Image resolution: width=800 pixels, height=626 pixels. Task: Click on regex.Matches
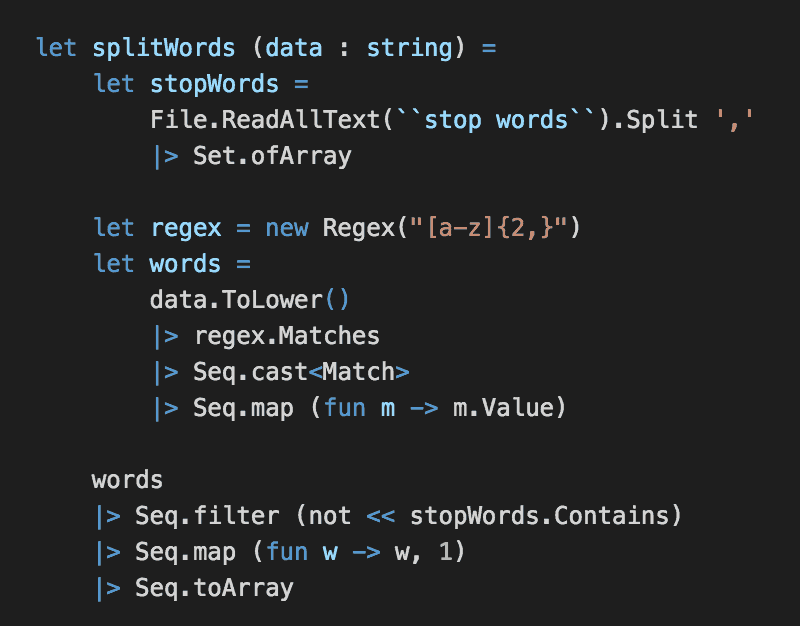coord(286,336)
